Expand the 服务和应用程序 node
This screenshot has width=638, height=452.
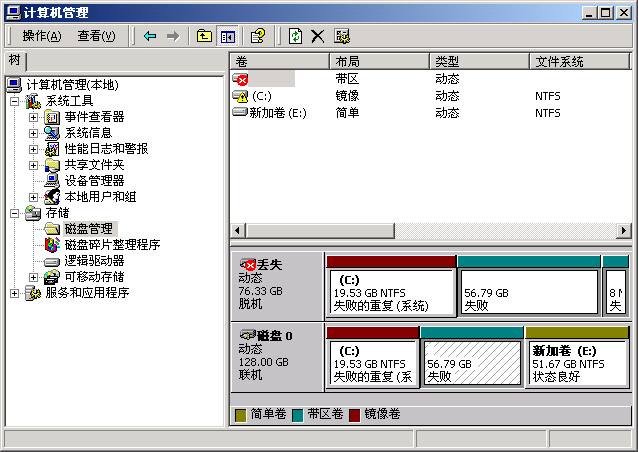(15, 293)
